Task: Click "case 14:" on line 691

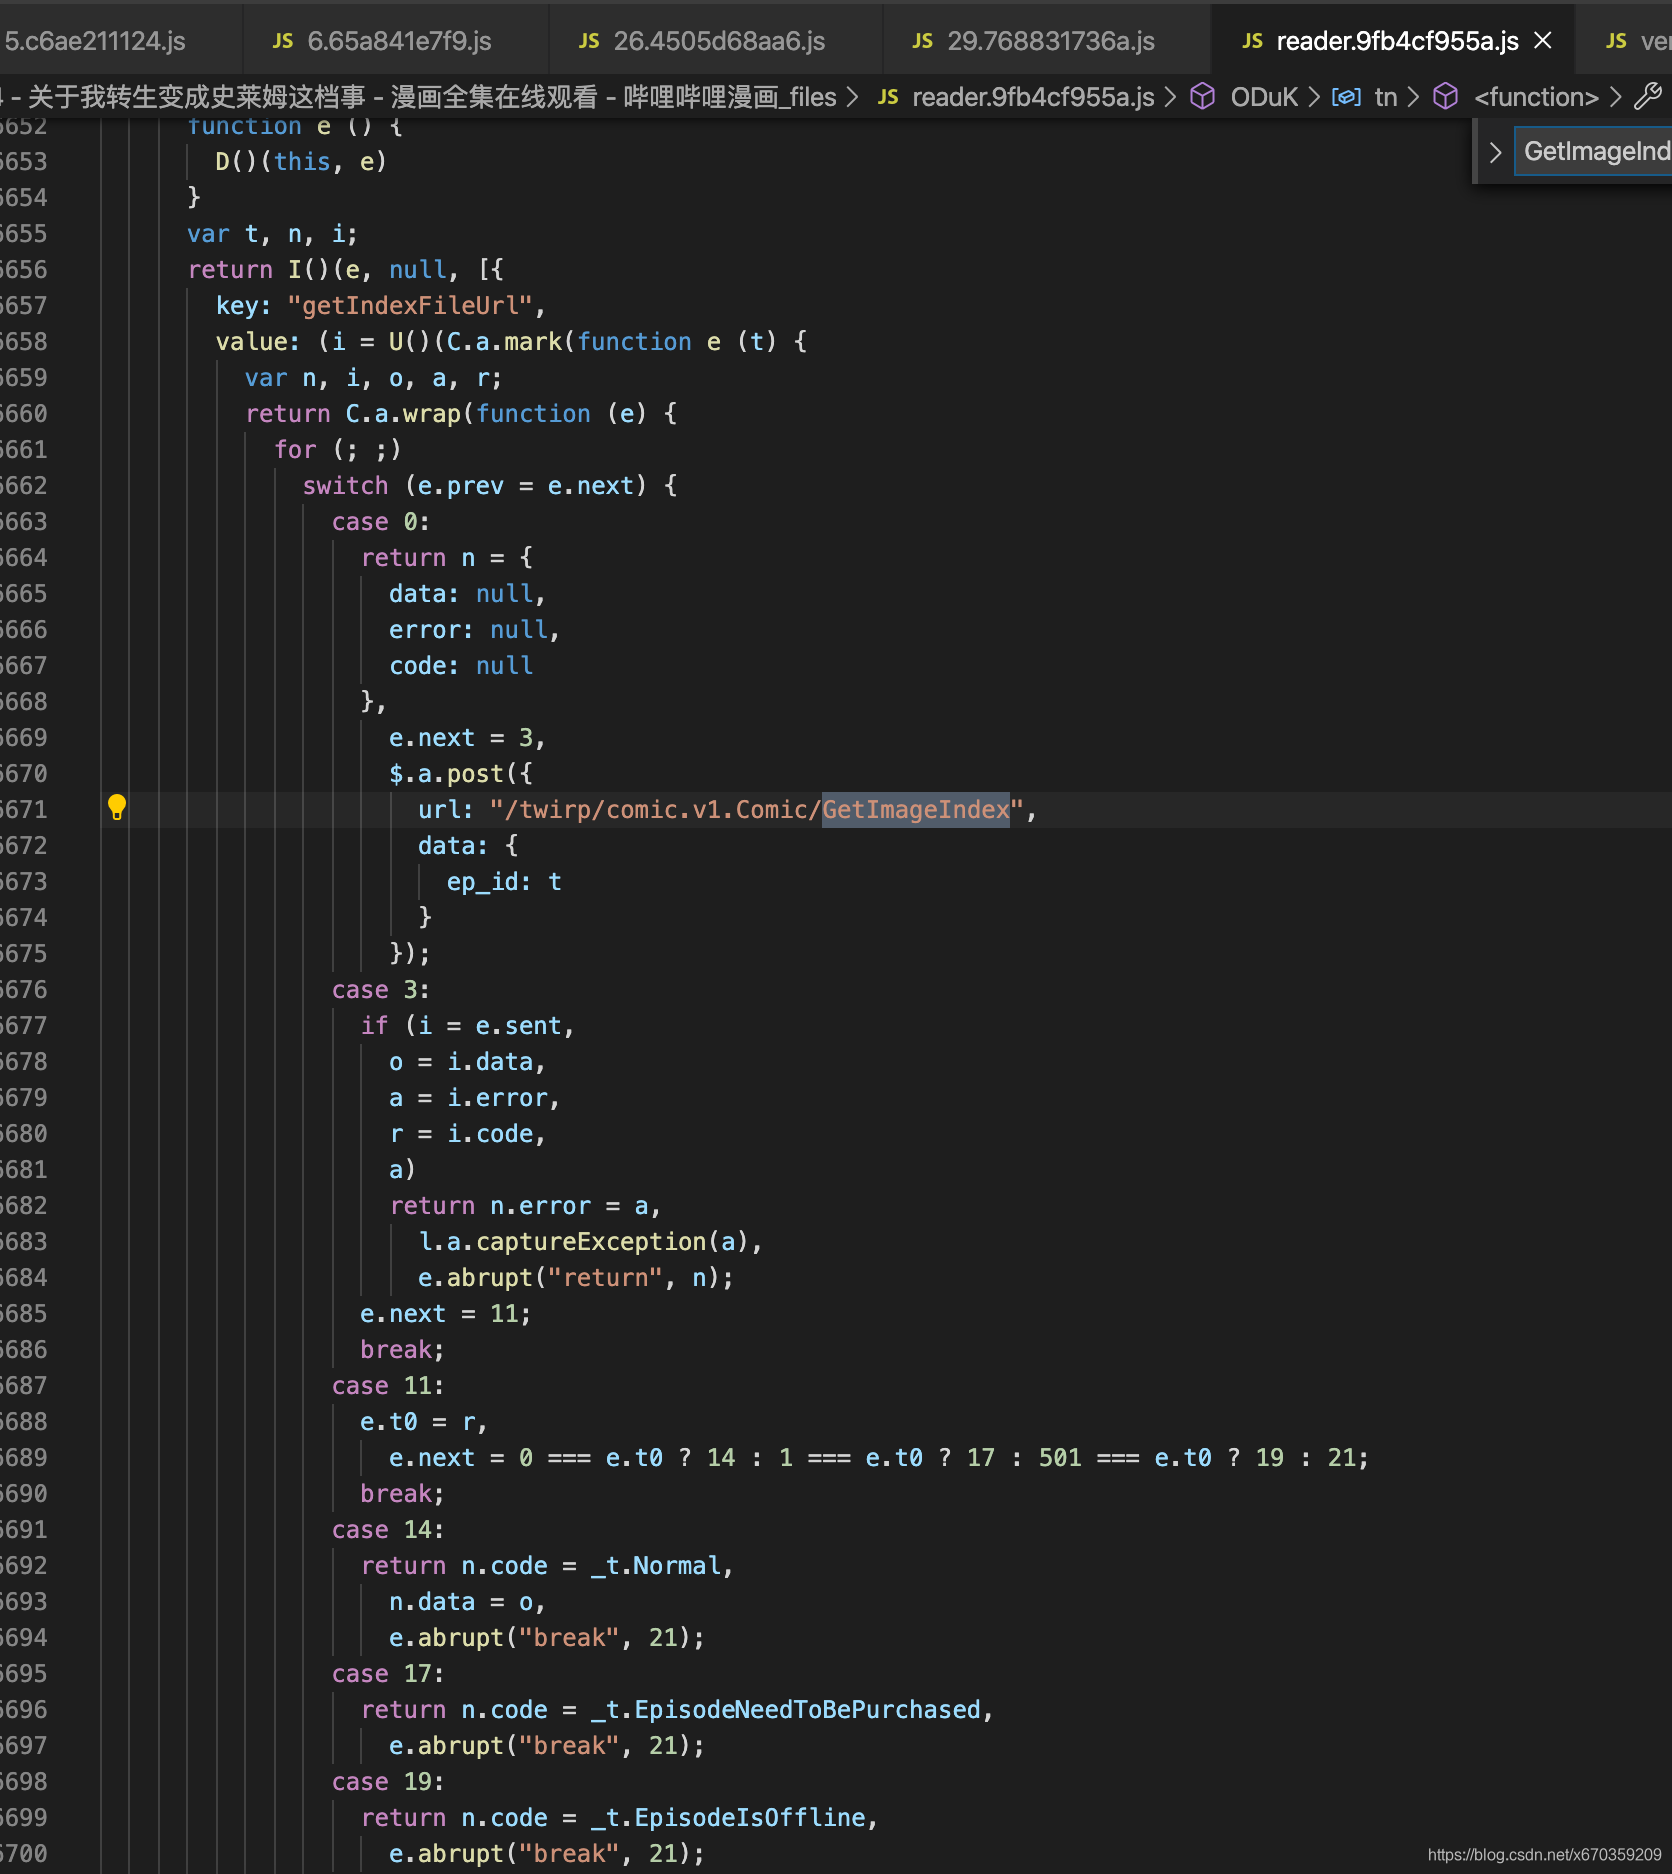Action: pyautogui.click(x=388, y=1529)
